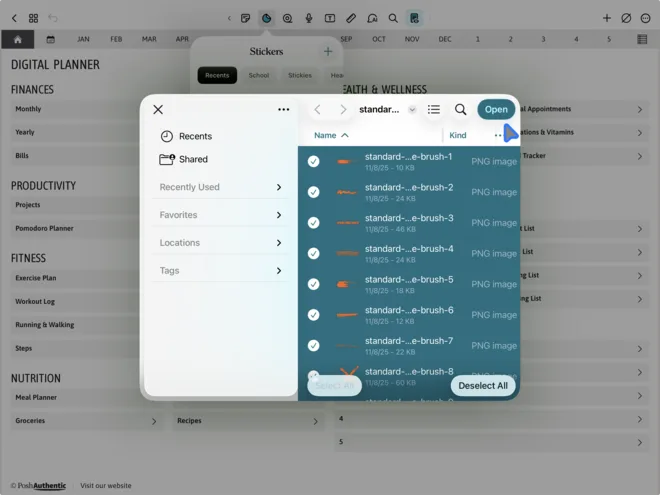Open Recents in file picker sidebar

point(186,136)
